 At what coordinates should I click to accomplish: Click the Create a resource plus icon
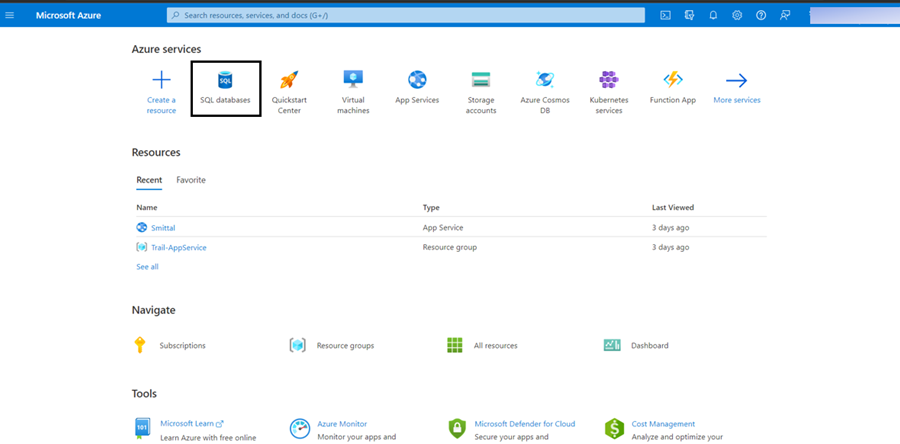[x=161, y=80]
